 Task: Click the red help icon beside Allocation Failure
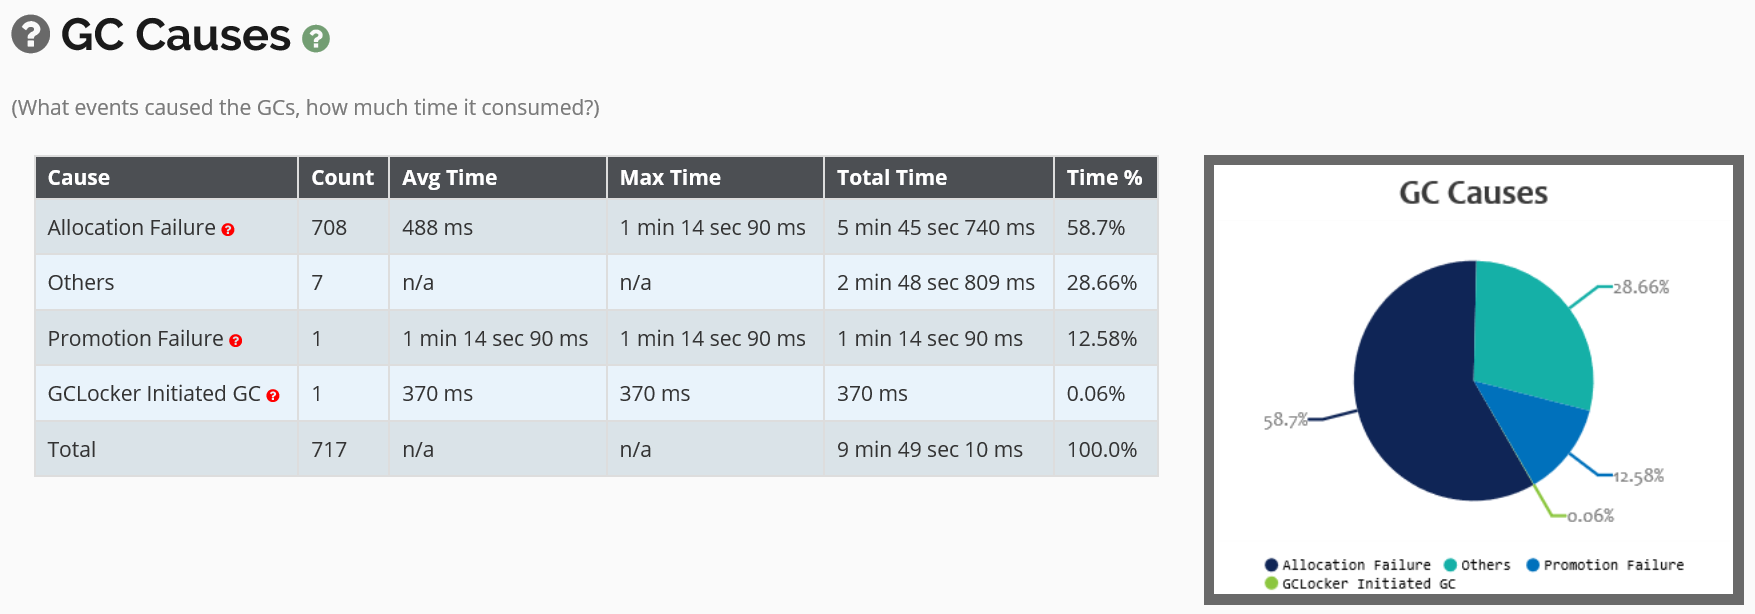coord(228,230)
